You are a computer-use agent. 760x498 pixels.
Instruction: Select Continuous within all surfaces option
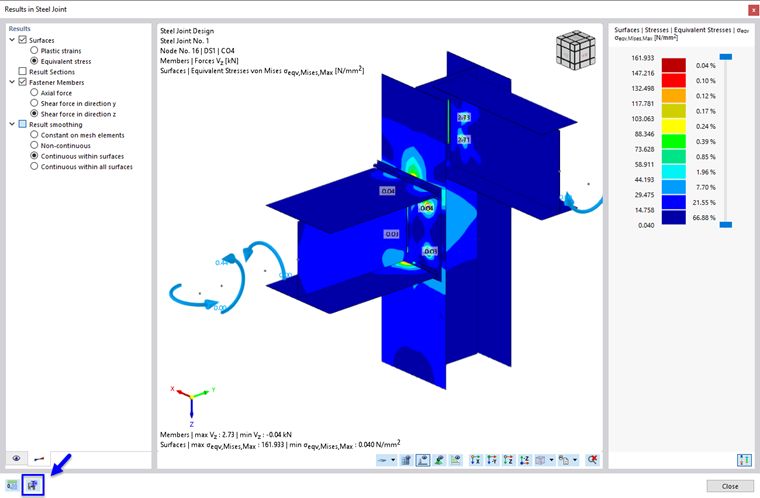coord(34,166)
